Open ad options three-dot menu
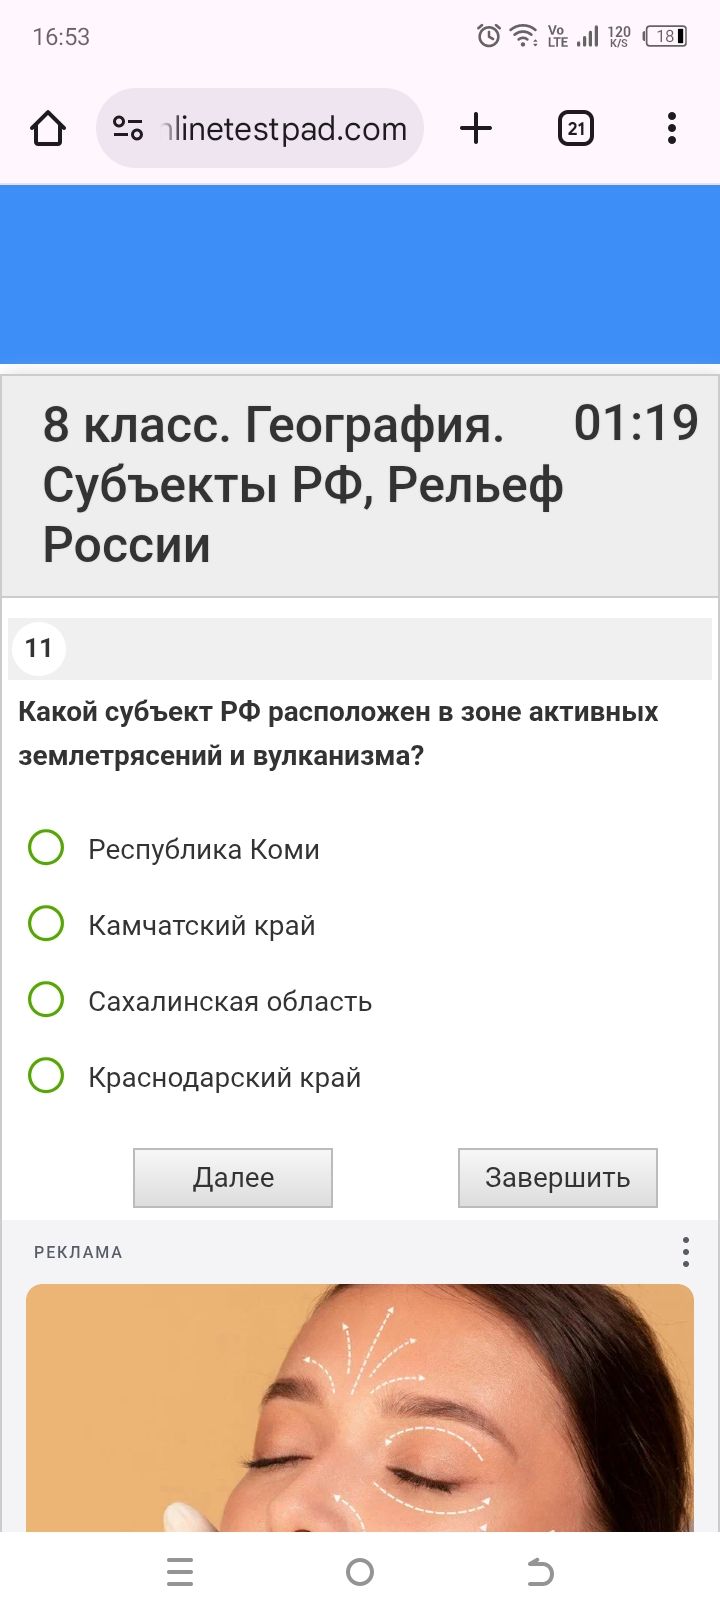Image resolution: width=720 pixels, height=1612 pixels. point(685,1252)
